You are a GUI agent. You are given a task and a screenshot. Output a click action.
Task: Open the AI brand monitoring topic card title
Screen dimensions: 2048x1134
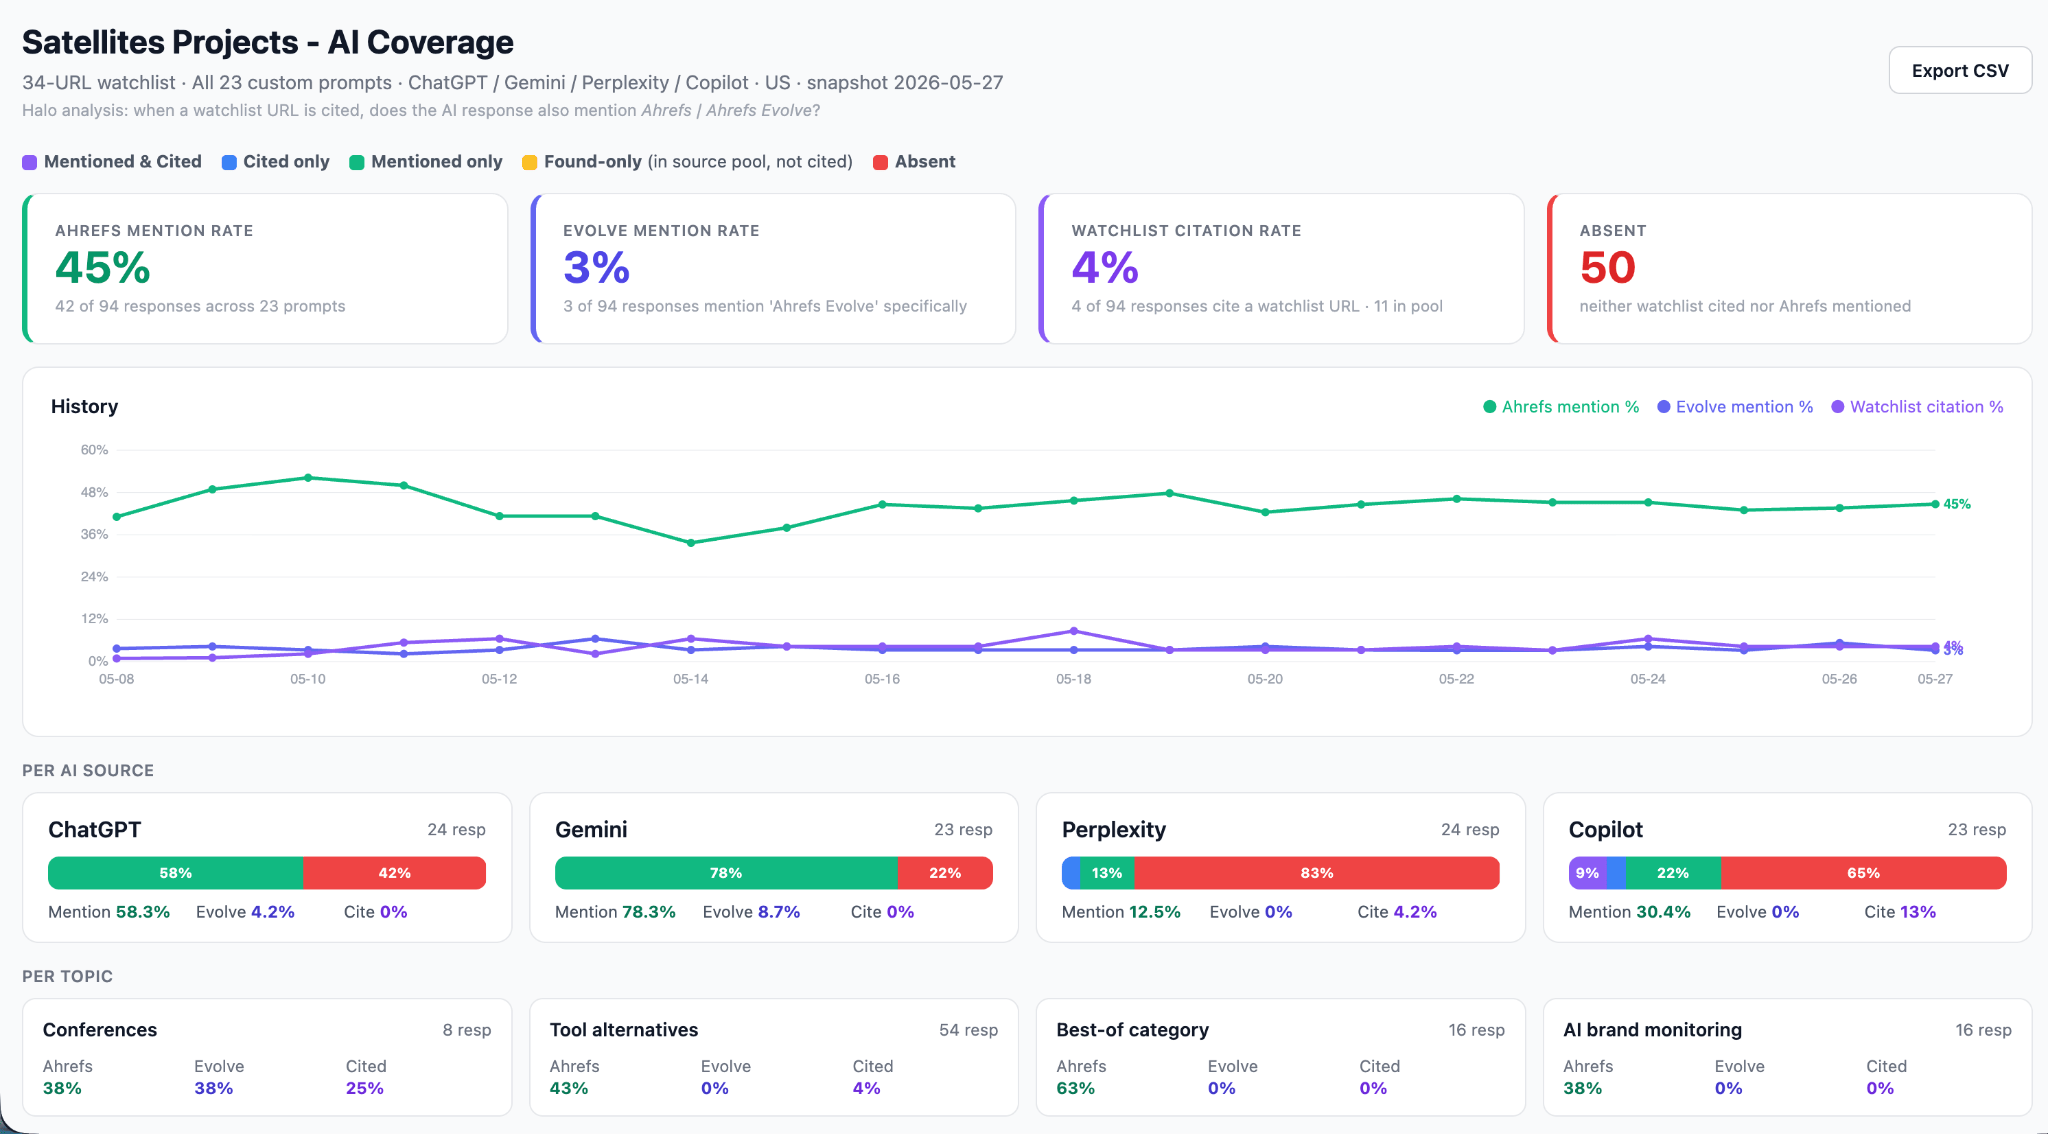(x=1653, y=1030)
